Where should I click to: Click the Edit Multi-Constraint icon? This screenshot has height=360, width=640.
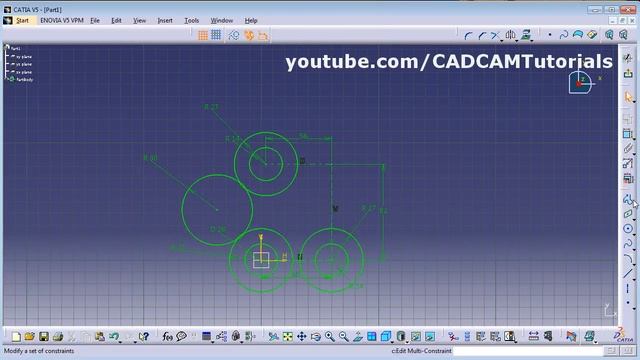628,178
